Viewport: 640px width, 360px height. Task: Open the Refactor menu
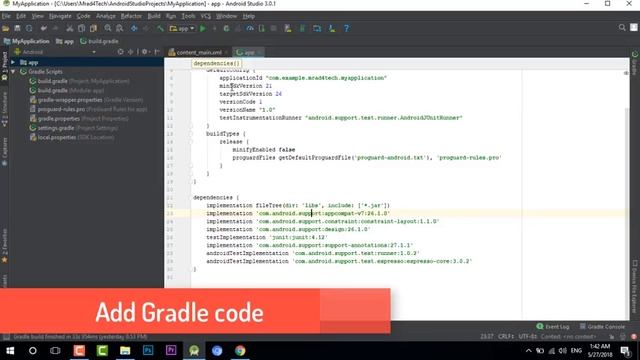coord(131,16)
